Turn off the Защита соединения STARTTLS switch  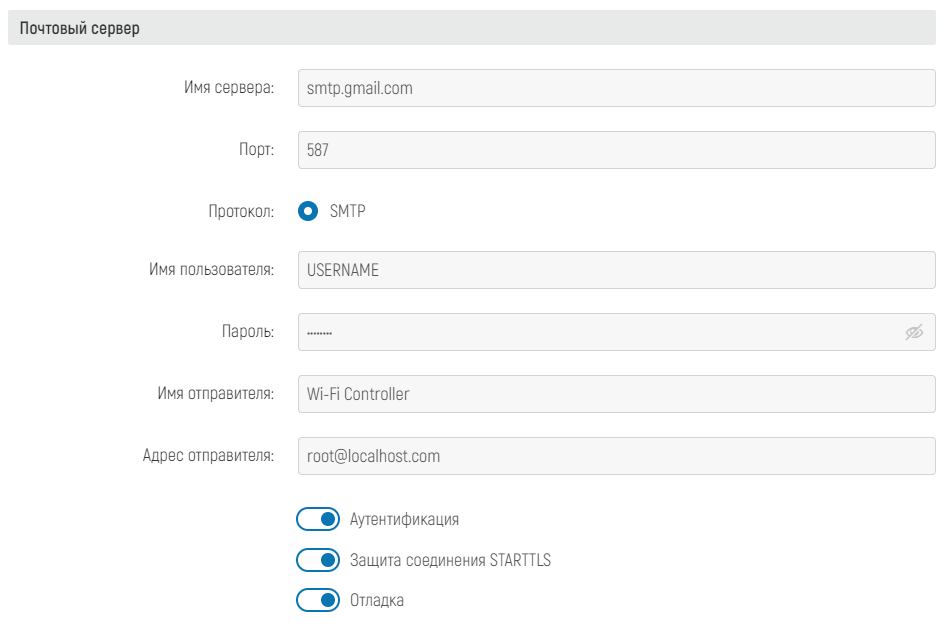pos(318,560)
